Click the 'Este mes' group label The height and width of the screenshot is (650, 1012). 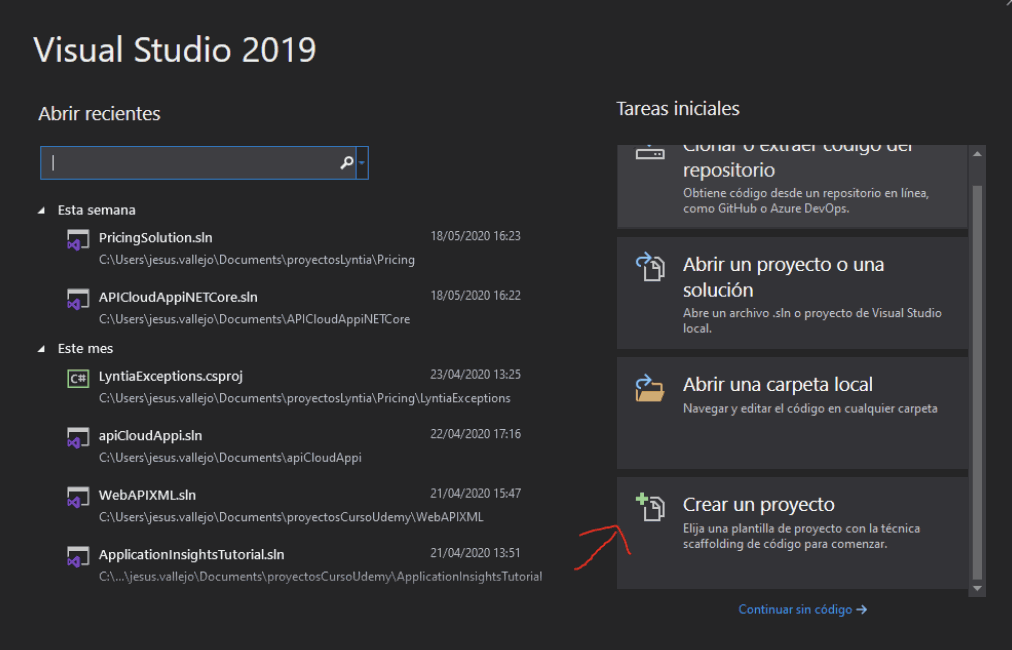tap(85, 349)
